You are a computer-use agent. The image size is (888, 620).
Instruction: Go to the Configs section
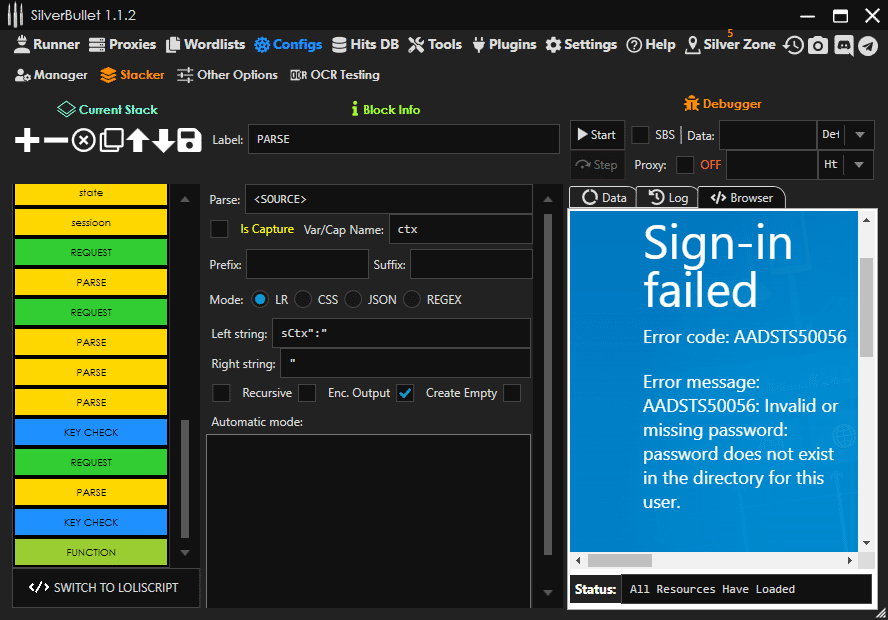pos(288,44)
